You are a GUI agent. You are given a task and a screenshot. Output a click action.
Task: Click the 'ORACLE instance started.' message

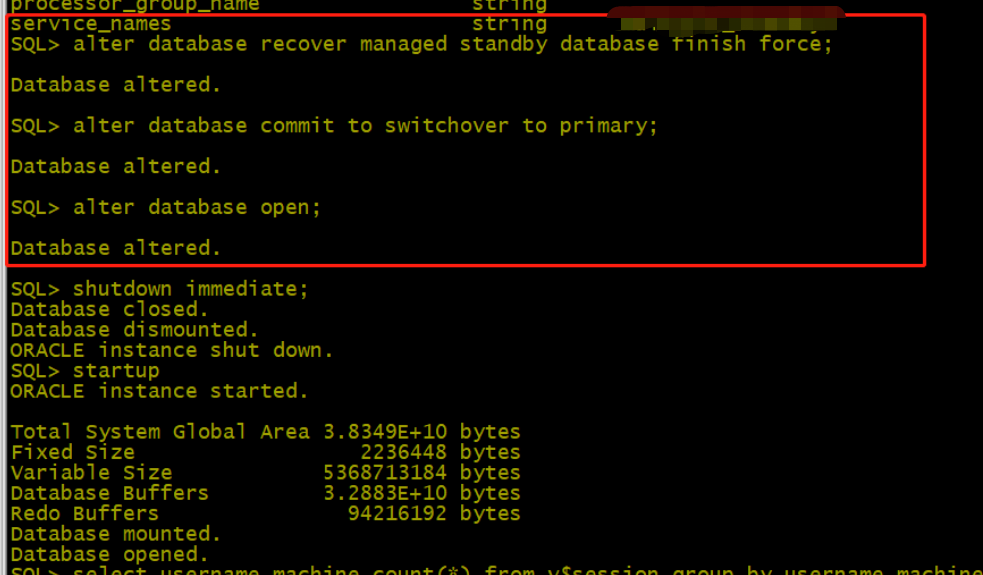(160, 391)
